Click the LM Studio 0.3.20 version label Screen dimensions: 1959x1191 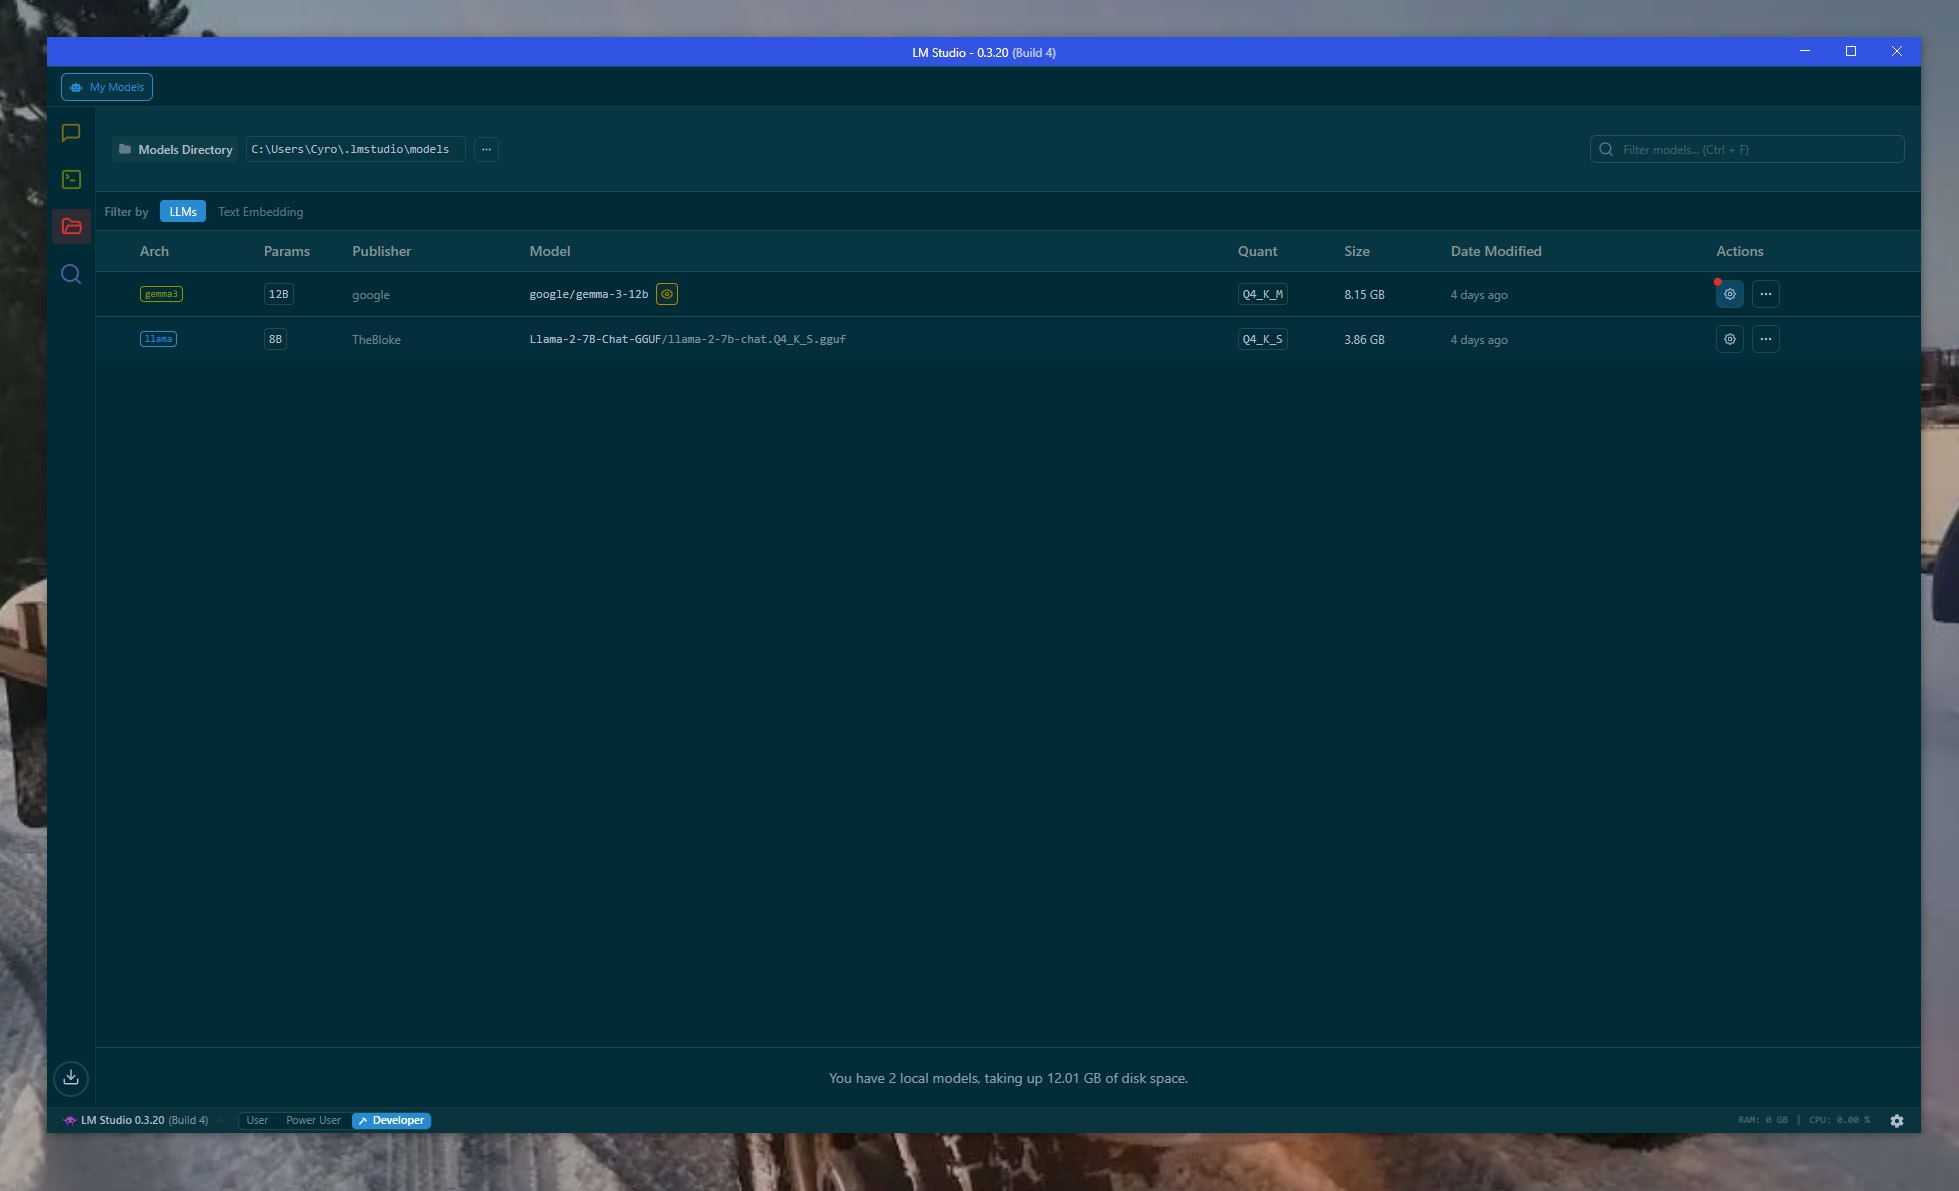(136, 1120)
